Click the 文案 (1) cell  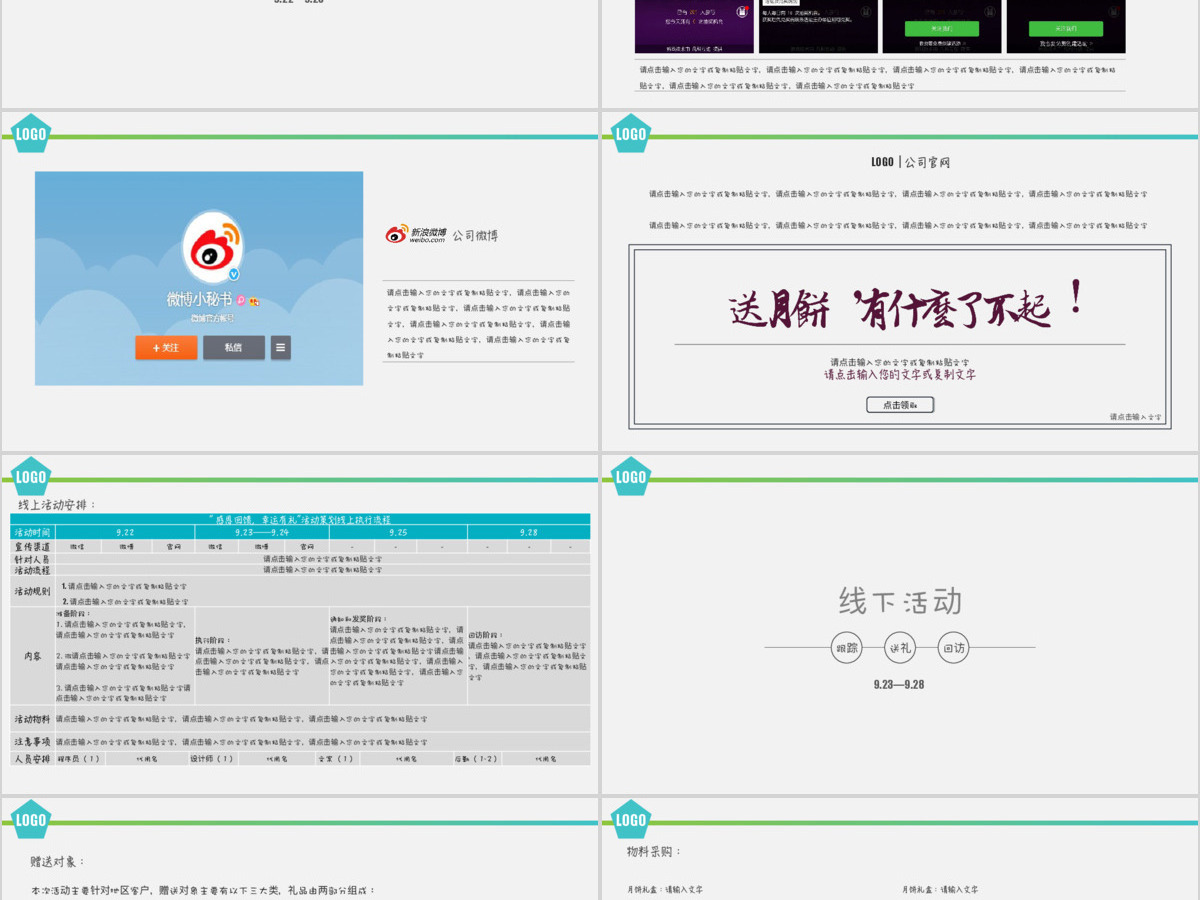coord(336,759)
